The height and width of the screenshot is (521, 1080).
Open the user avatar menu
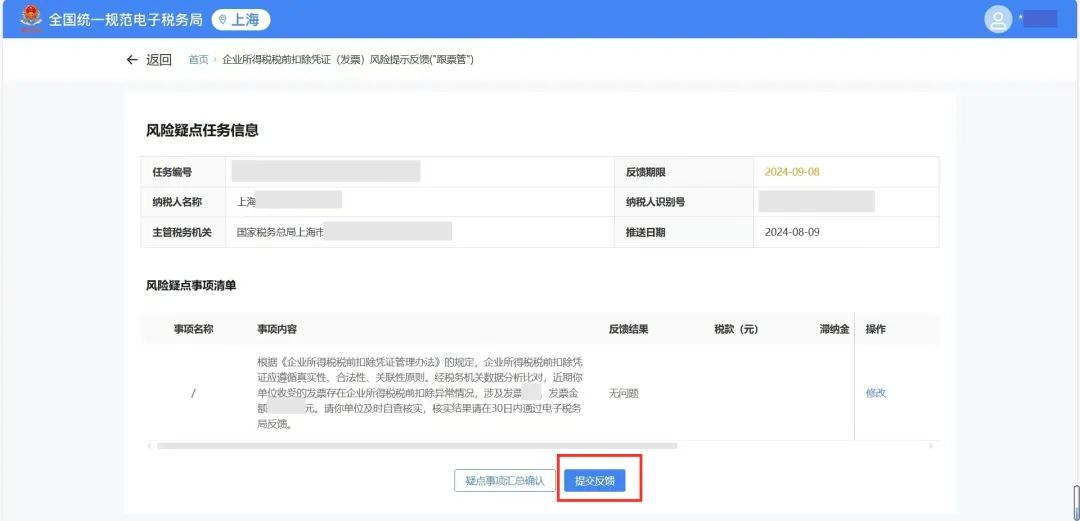[x=997, y=19]
